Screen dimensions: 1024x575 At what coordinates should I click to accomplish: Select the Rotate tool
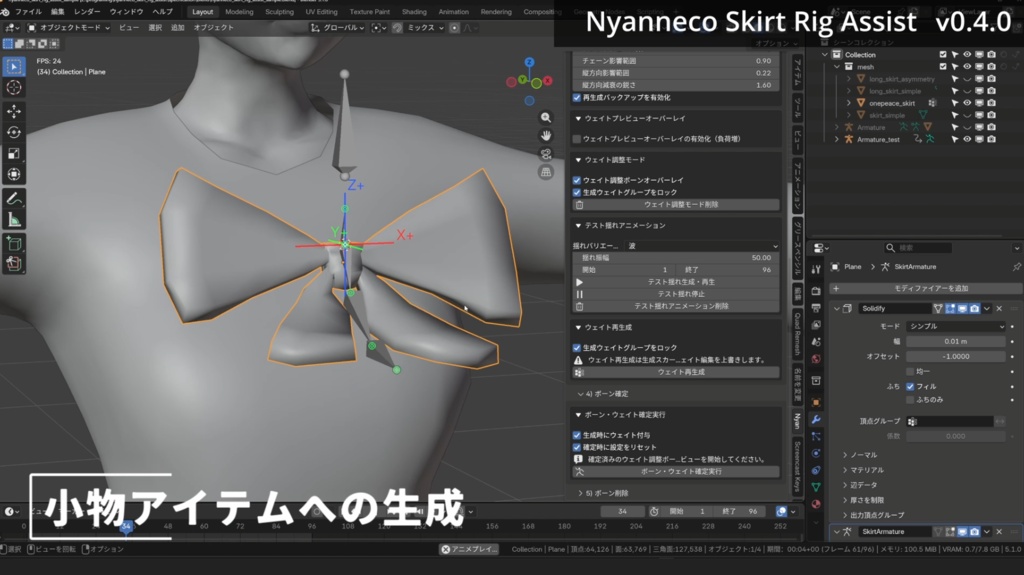tap(14, 133)
